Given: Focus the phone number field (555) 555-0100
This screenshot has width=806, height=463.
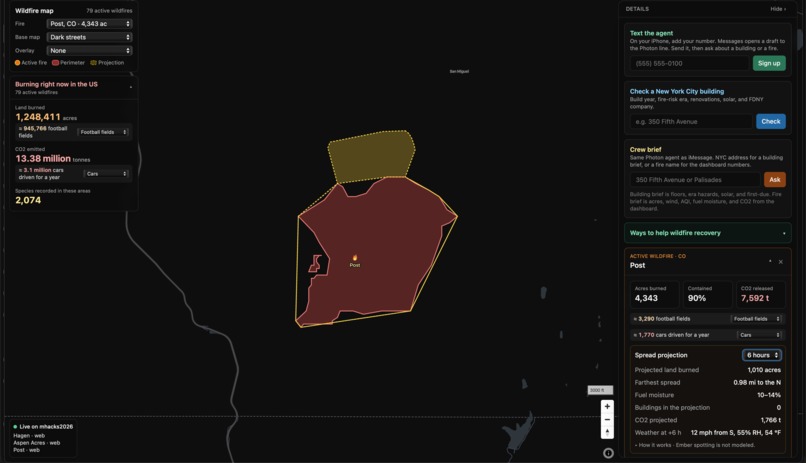Looking at the screenshot, I should tap(689, 63).
